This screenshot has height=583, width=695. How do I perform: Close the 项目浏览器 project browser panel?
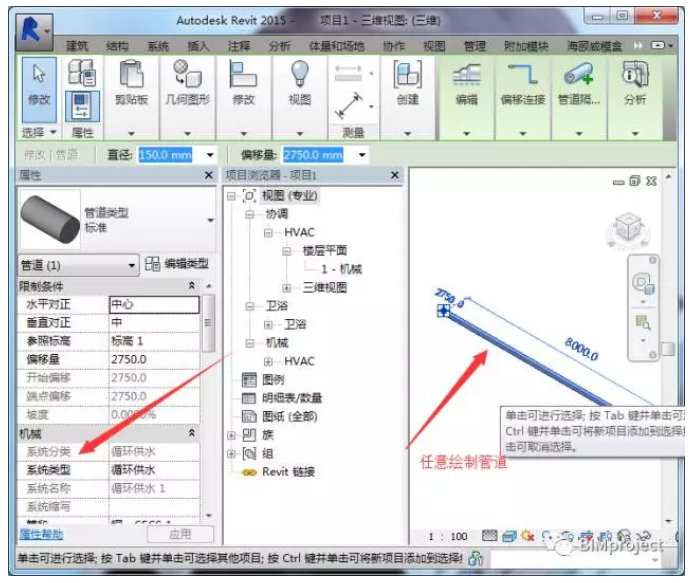(x=394, y=175)
